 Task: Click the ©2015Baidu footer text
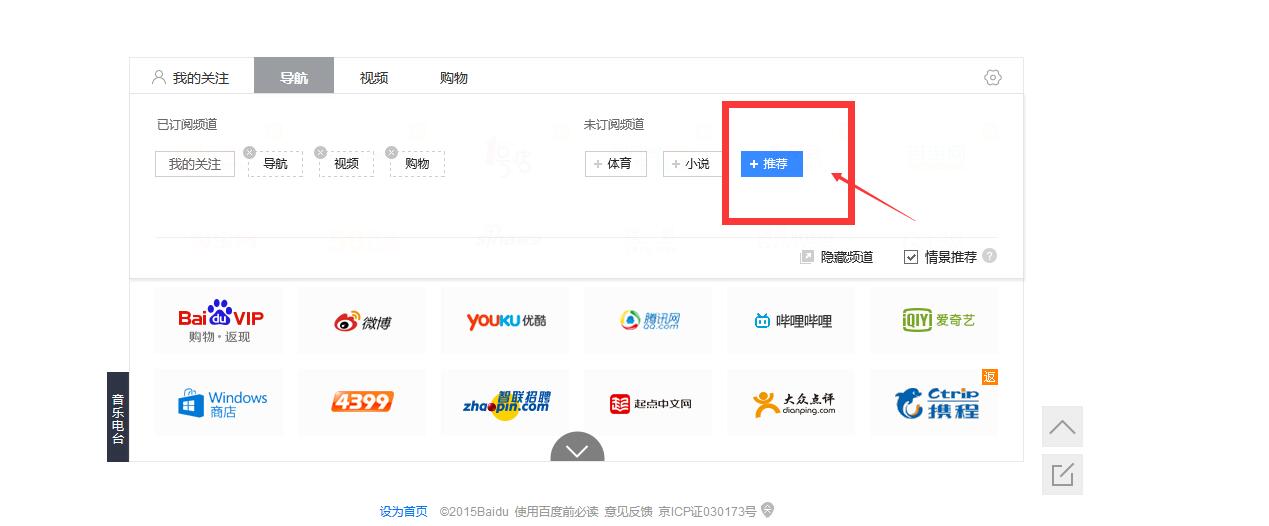point(475,511)
